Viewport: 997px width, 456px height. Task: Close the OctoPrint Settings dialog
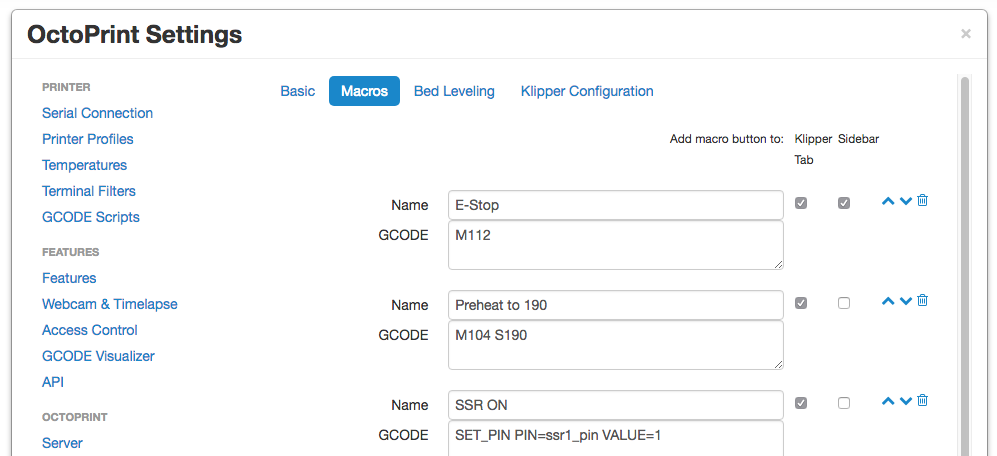pyautogui.click(x=965, y=34)
